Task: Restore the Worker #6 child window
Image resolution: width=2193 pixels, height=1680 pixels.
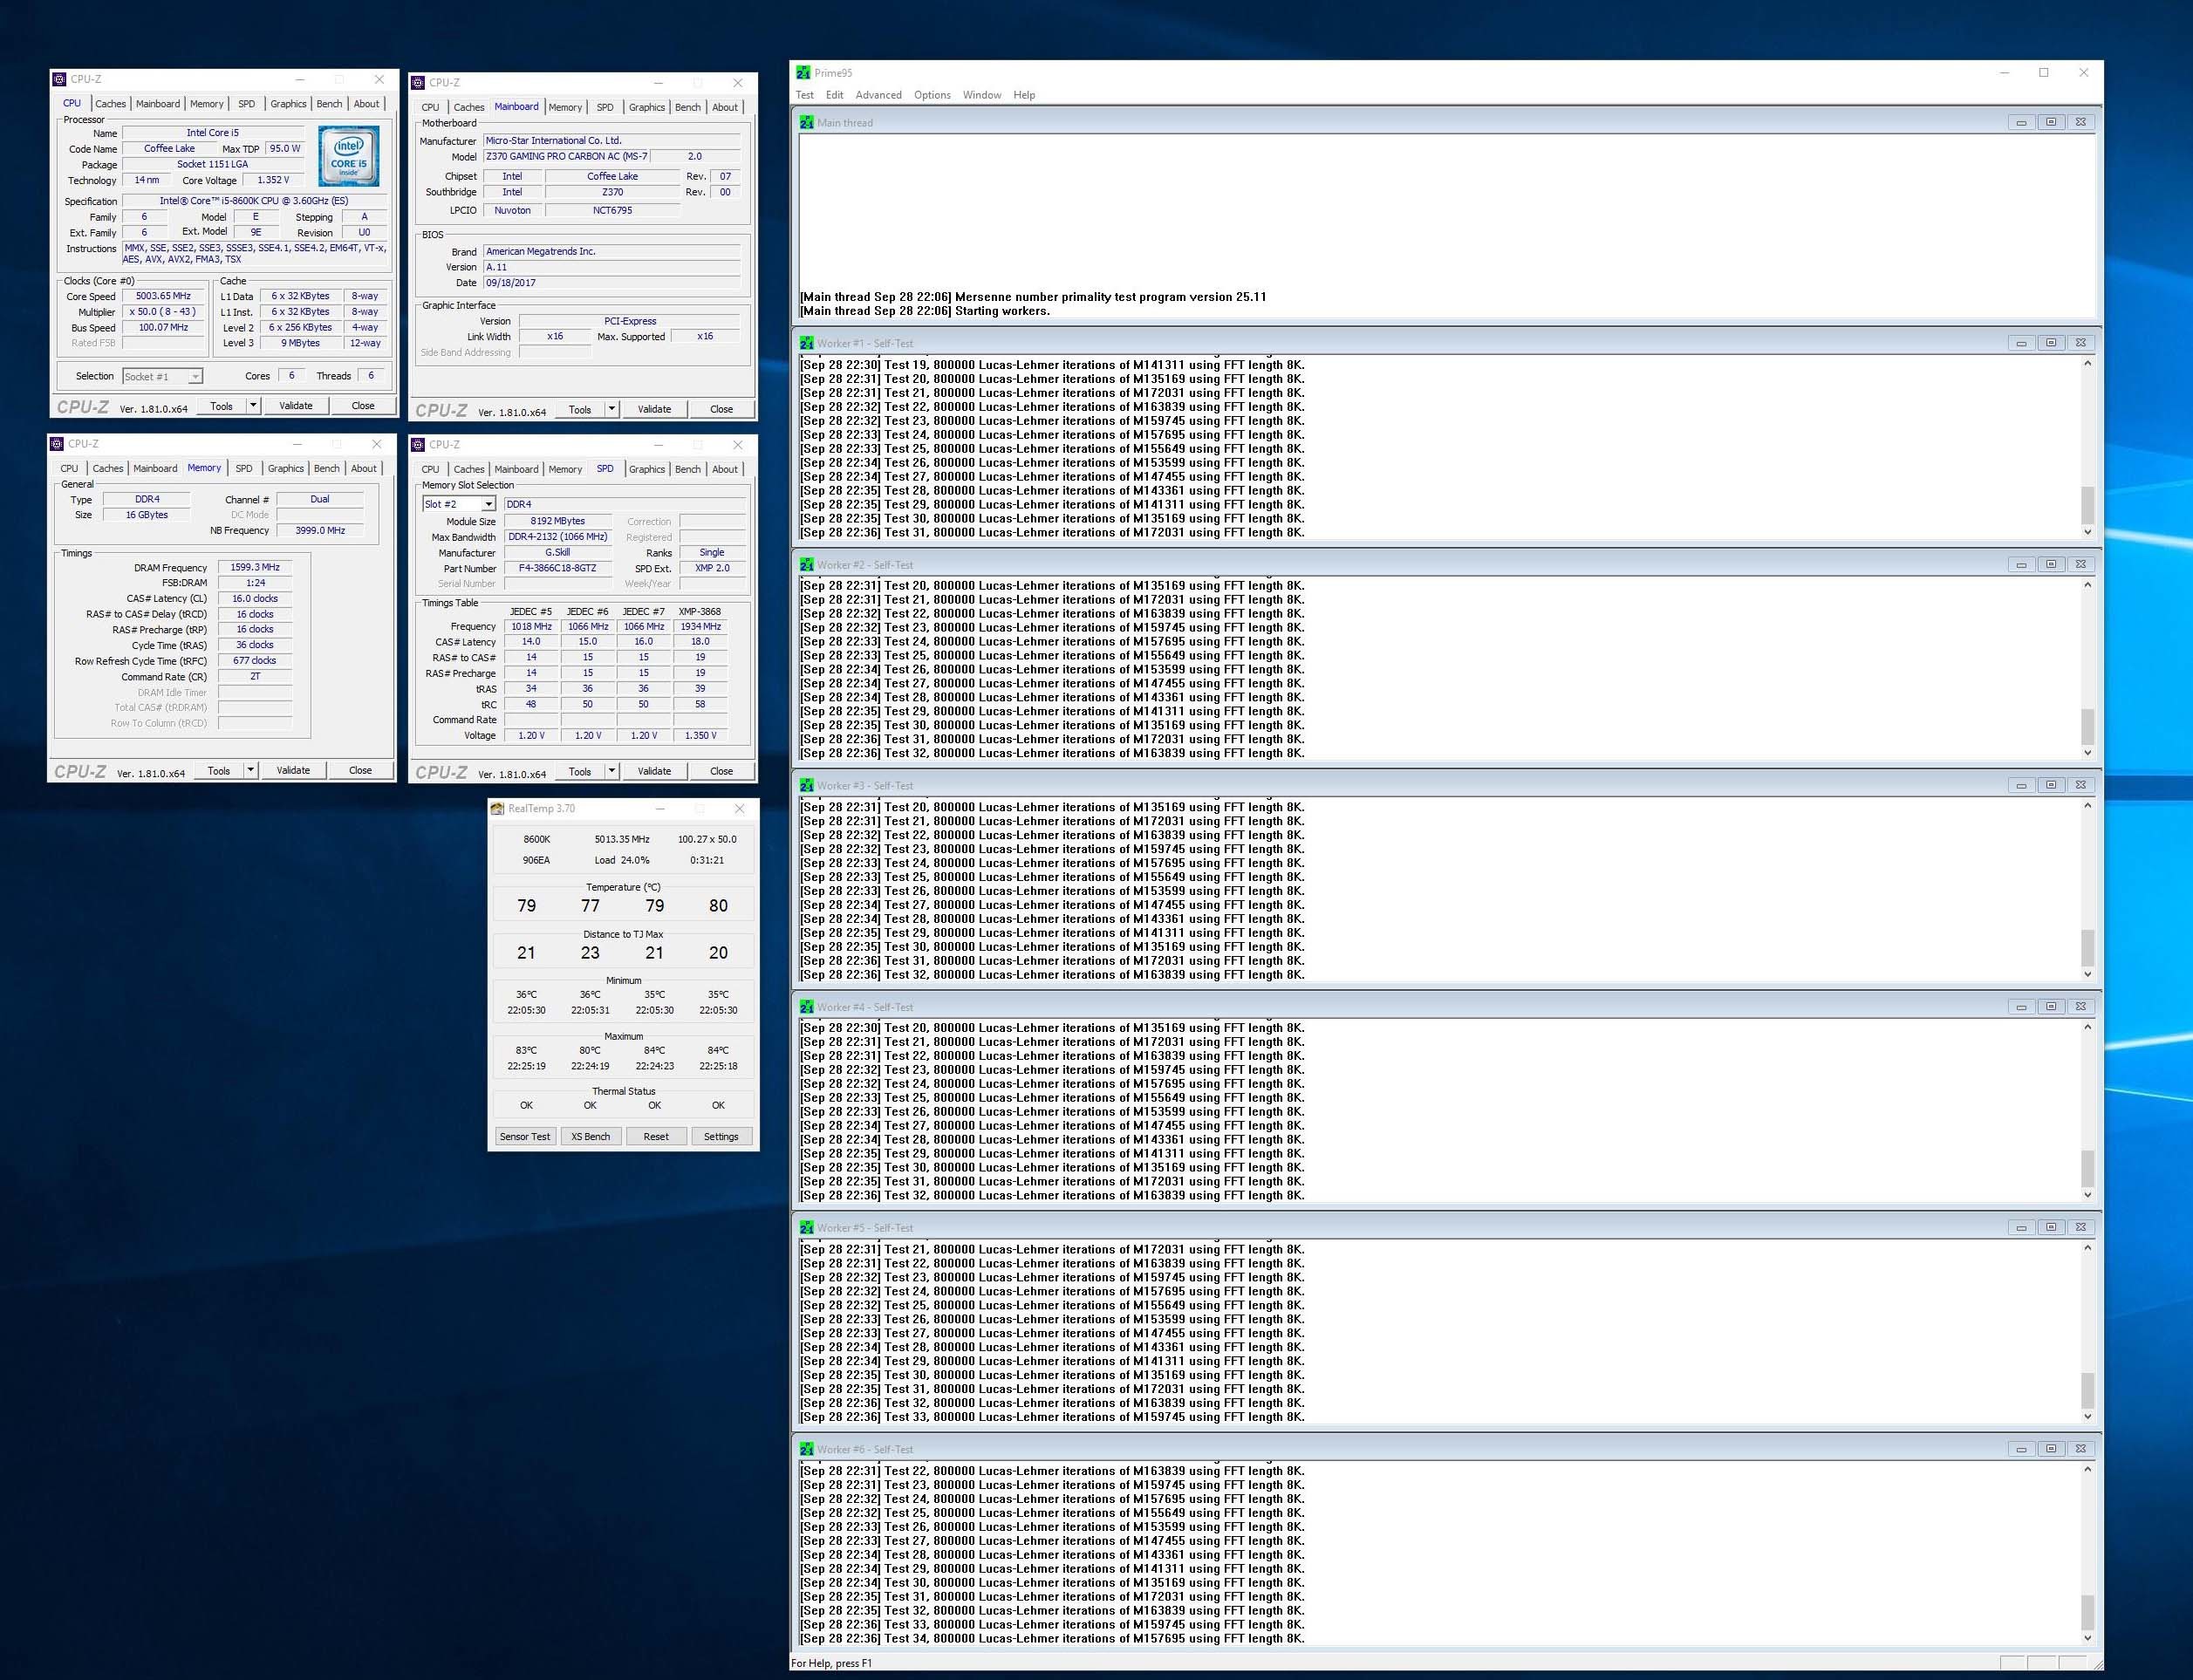Action: tap(2051, 1449)
